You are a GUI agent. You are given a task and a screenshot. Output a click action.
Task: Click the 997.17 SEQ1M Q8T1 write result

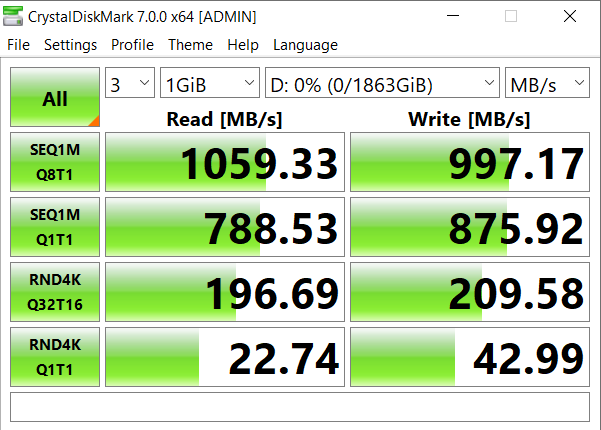tap(470, 162)
